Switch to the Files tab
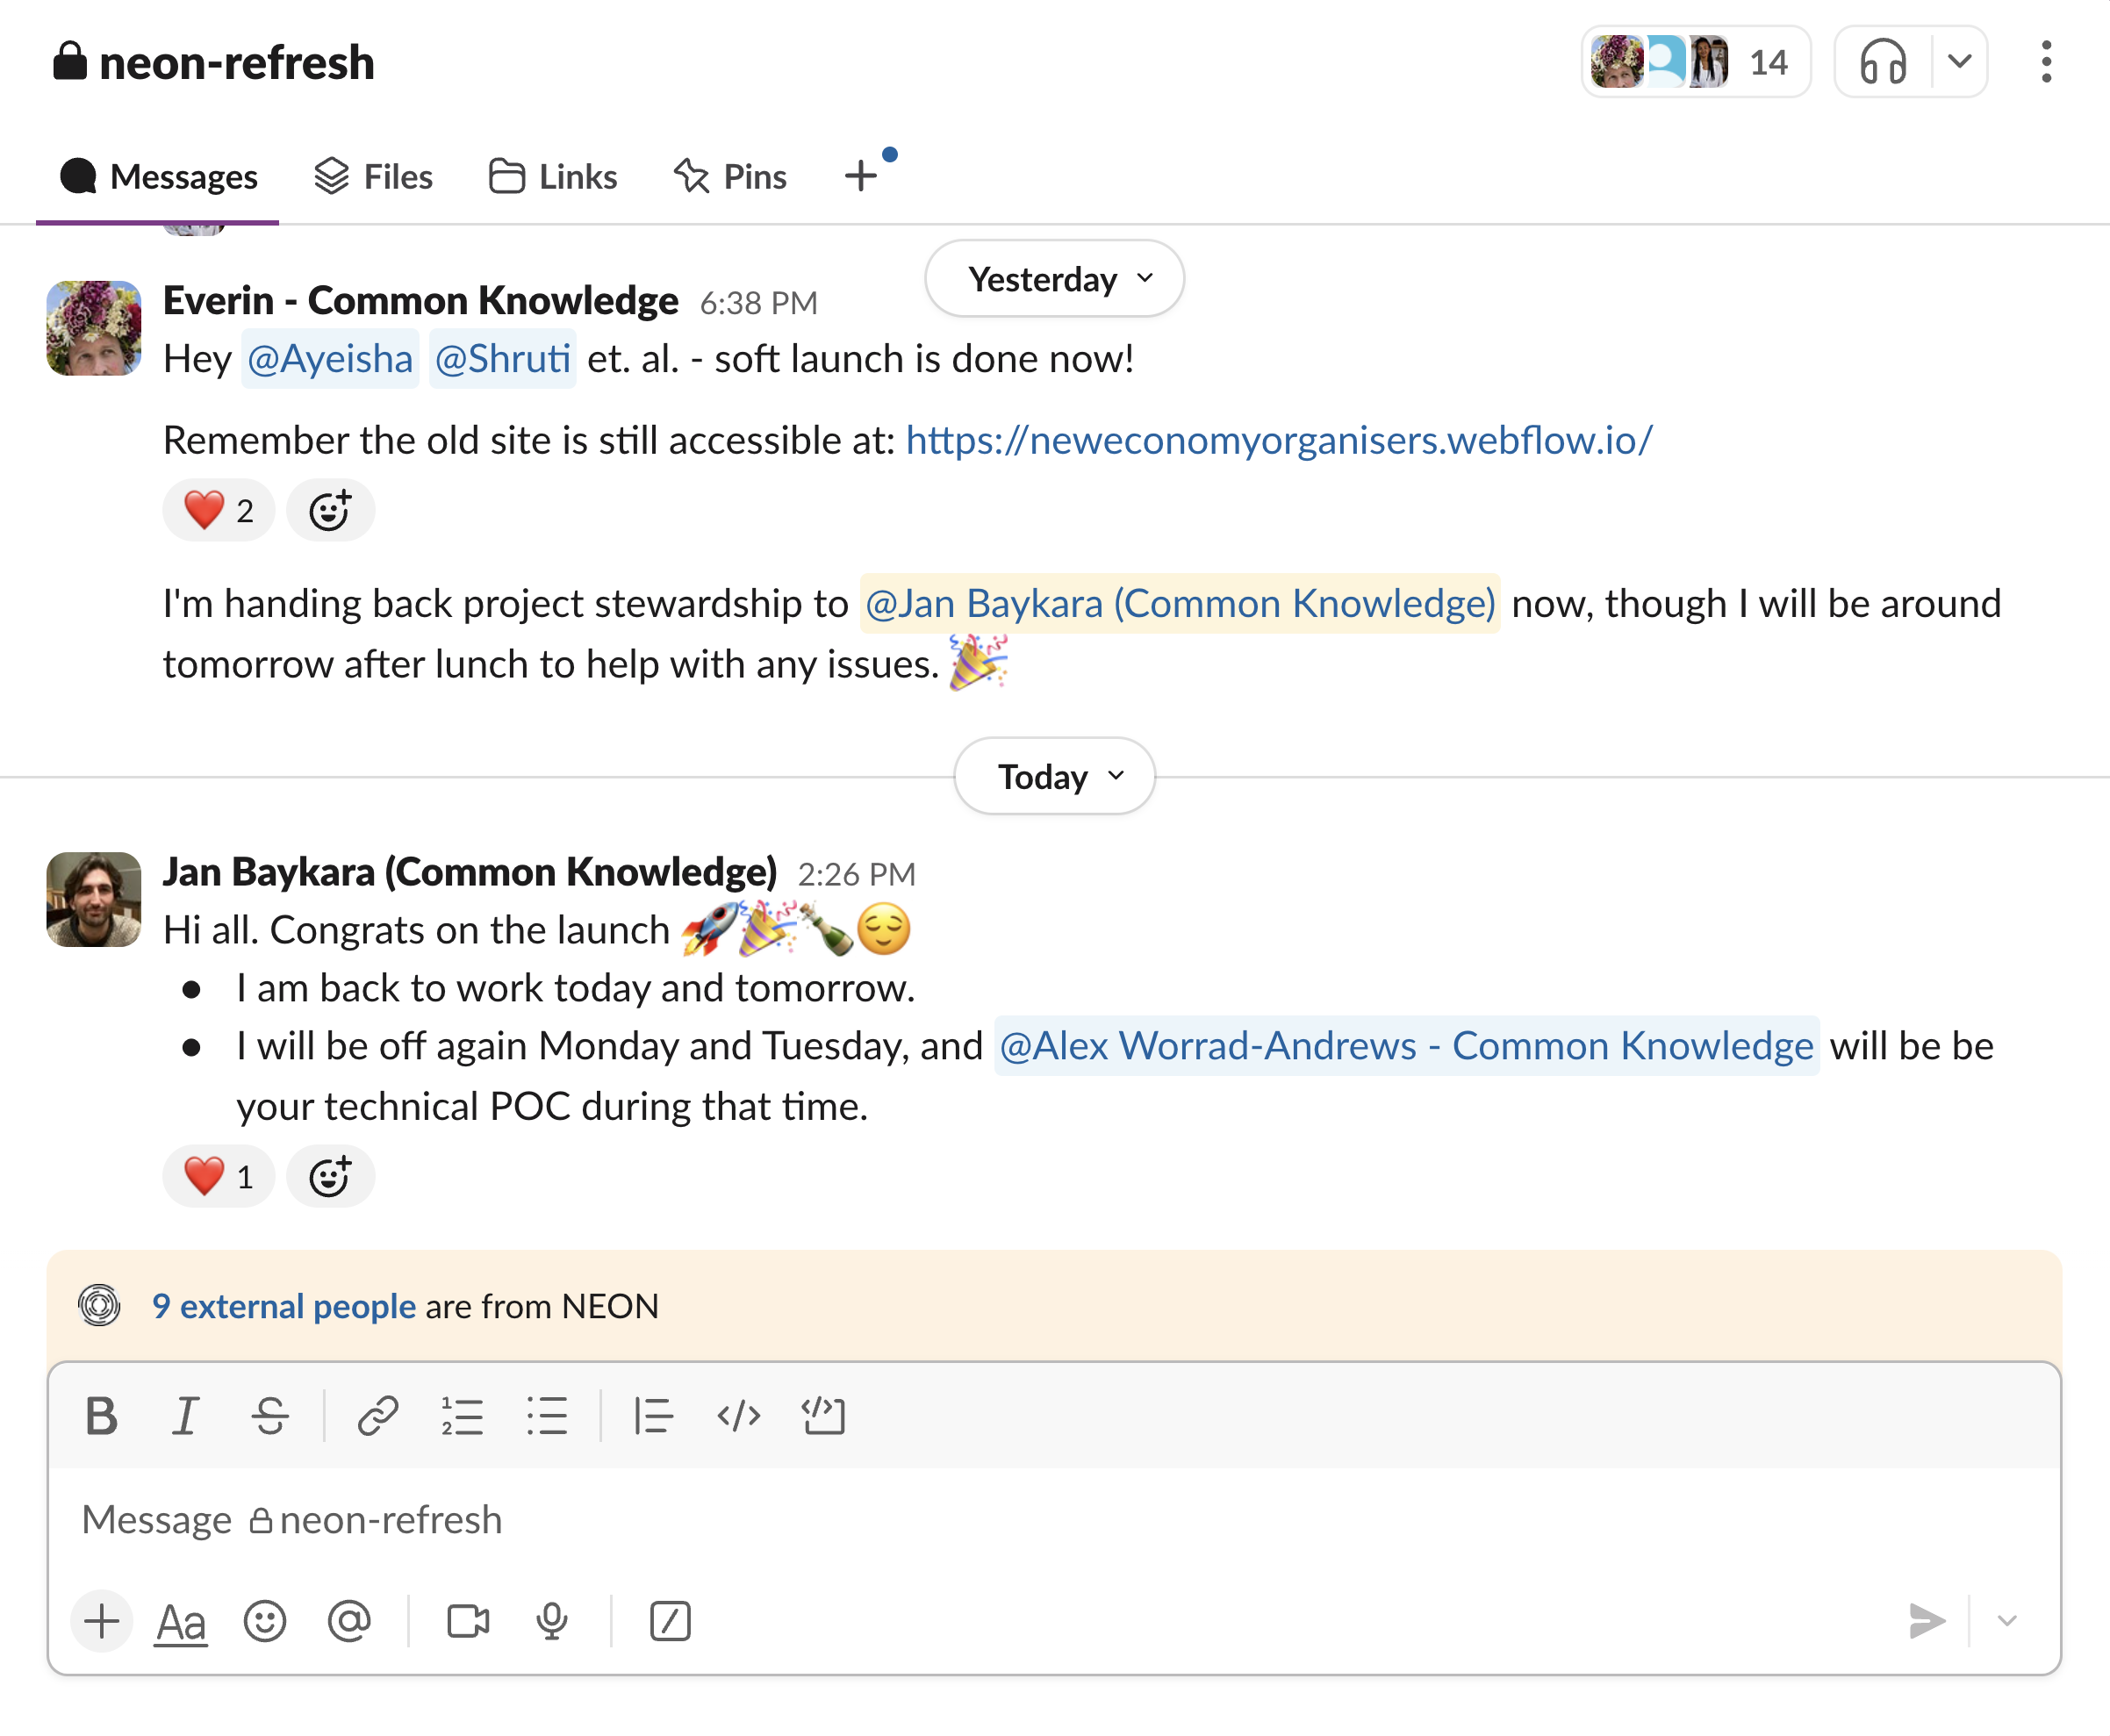Screen dimensions: 2110x1736 click(x=374, y=177)
